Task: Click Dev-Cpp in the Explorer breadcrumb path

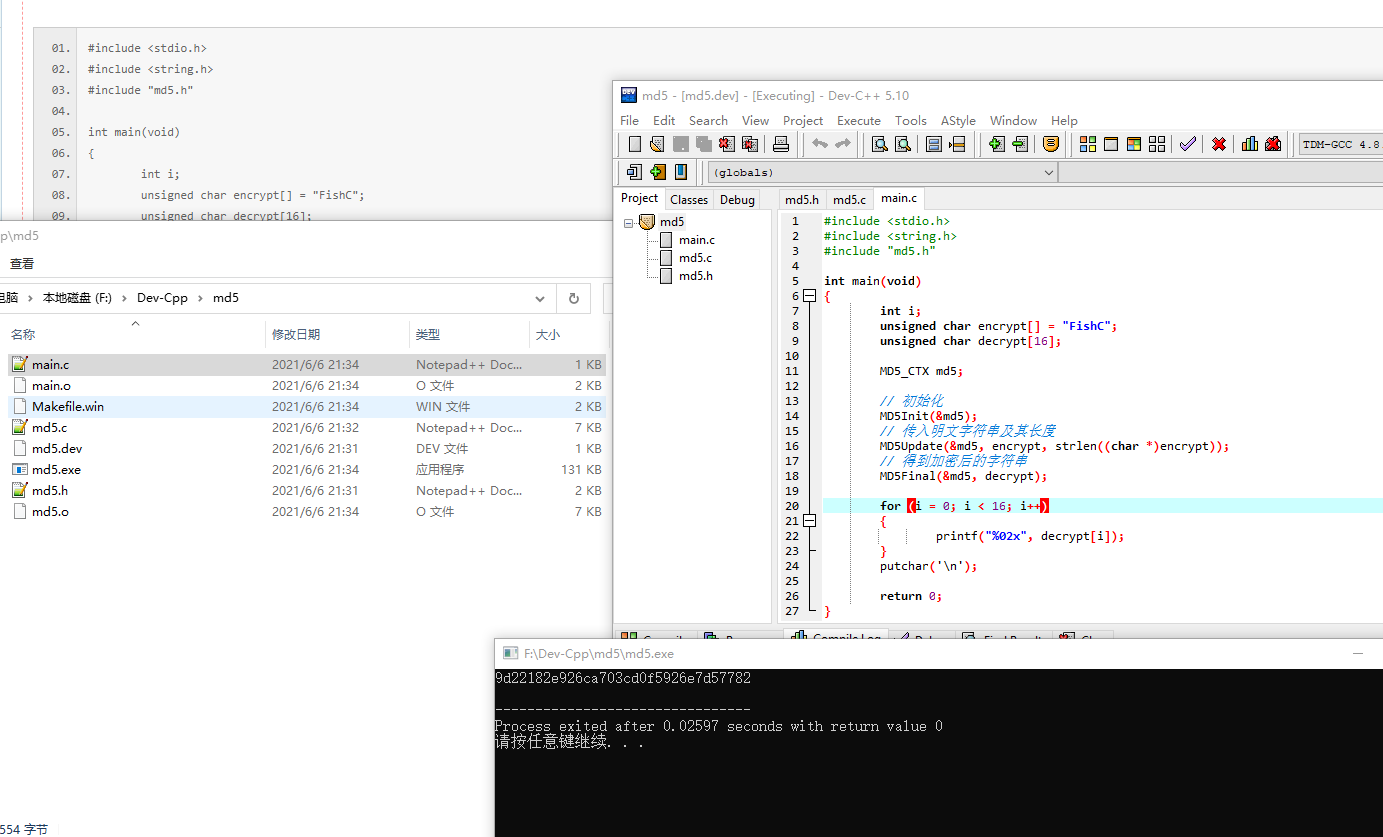Action: [163, 298]
